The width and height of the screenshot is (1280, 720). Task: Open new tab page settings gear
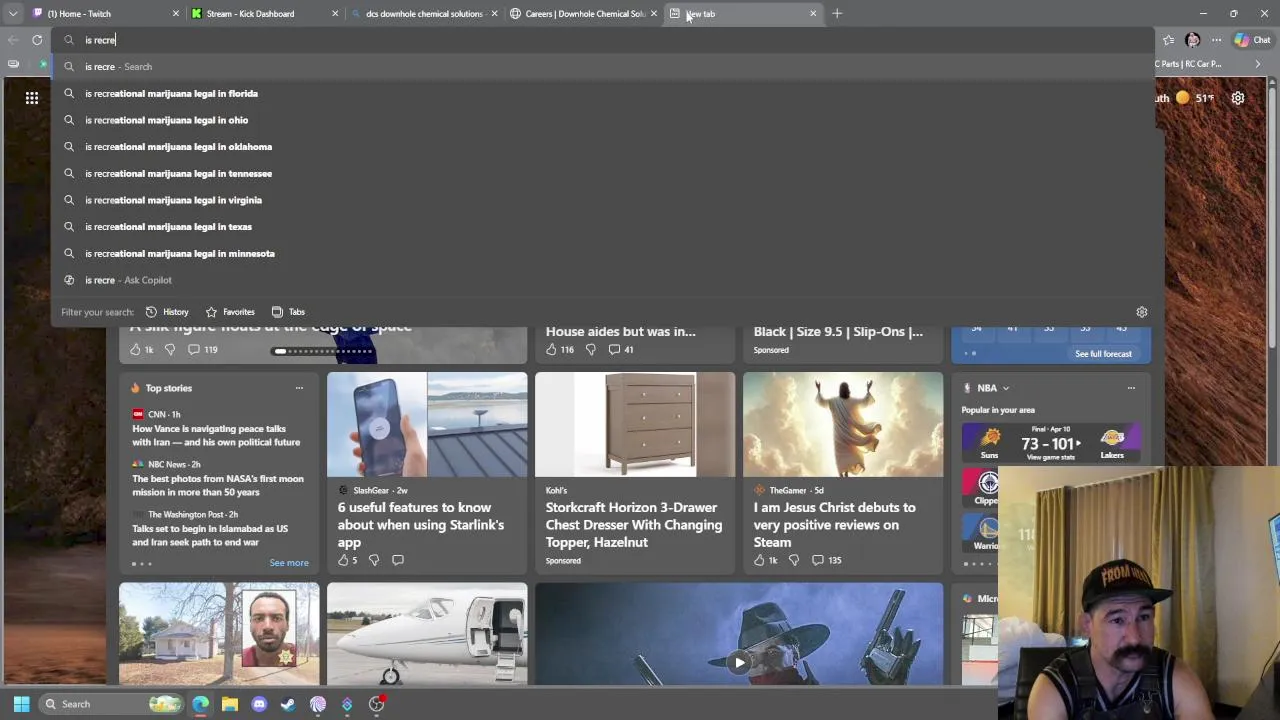pyautogui.click(x=1238, y=98)
